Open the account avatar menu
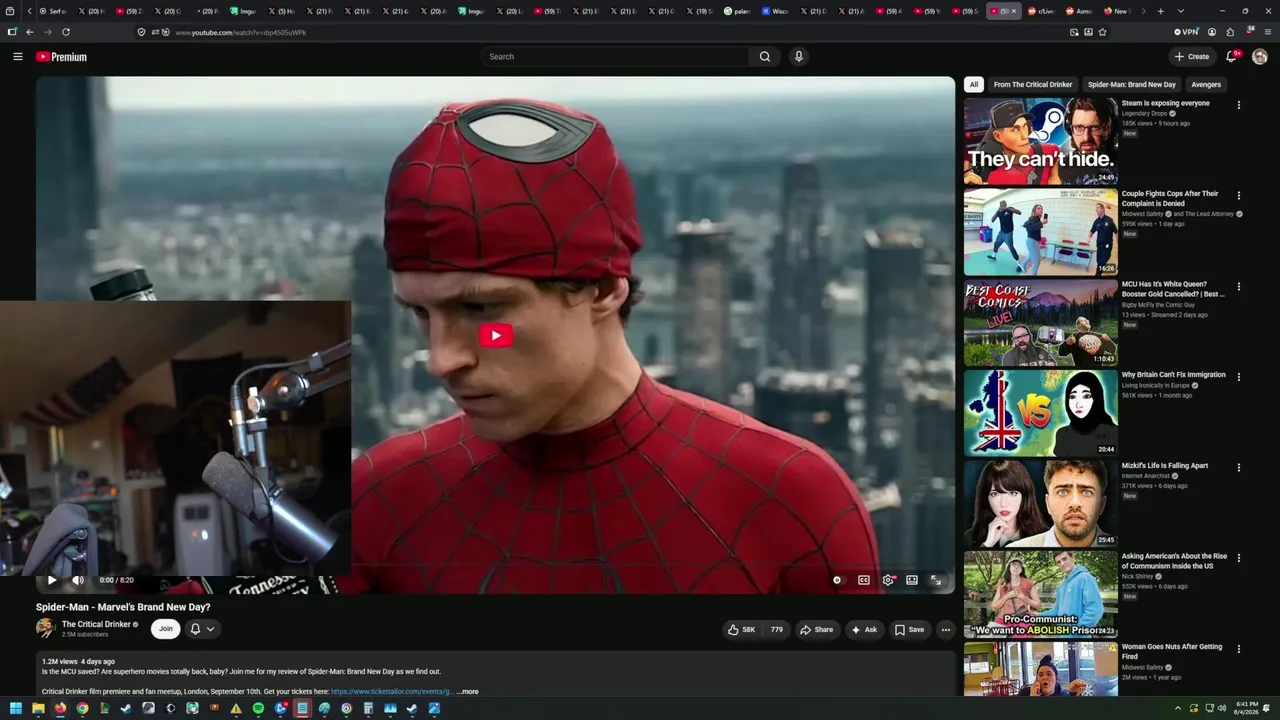The width and height of the screenshot is (1280, 720). point(1260,57)
